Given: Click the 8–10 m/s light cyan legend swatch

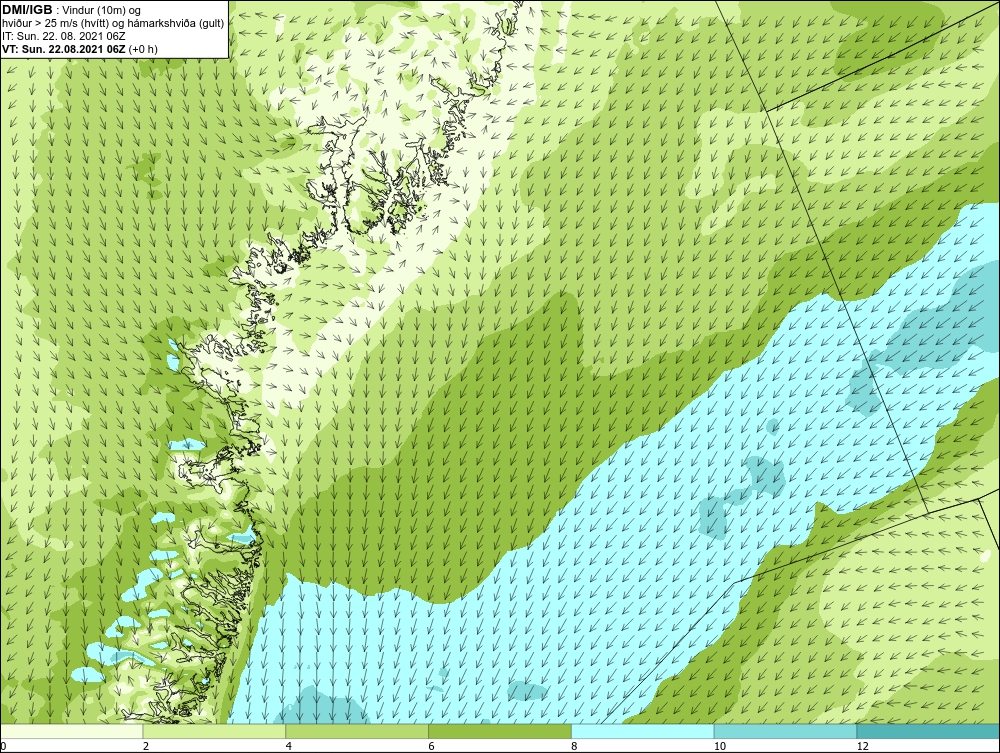Looking at the screenshot, I should (x=643, y=731).
